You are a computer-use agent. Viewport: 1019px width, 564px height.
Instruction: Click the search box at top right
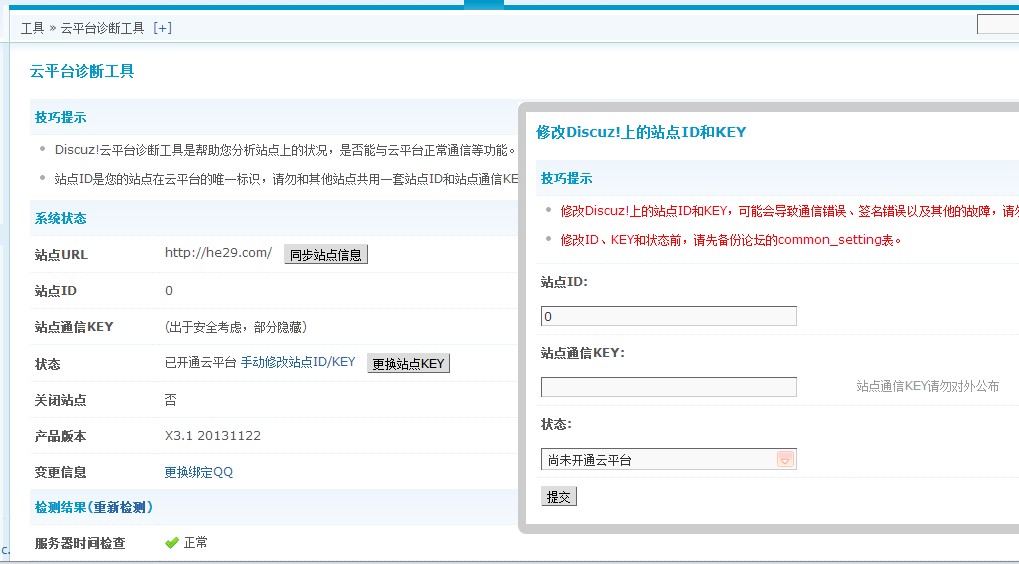point(998,24)
